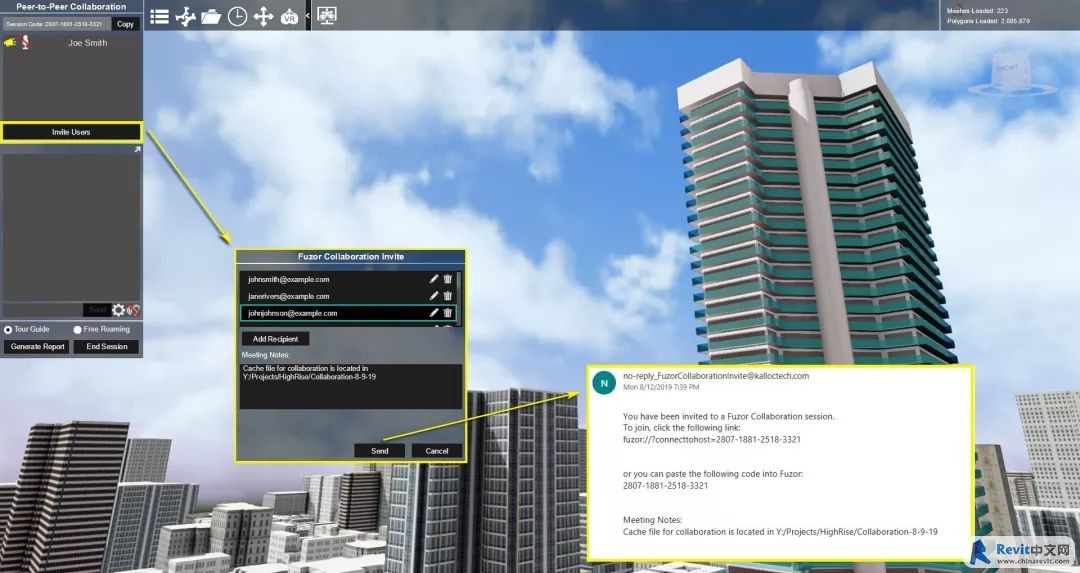Collapse the toolbar with the small left chevron
1080x573 pixels.
coord(308,15)
